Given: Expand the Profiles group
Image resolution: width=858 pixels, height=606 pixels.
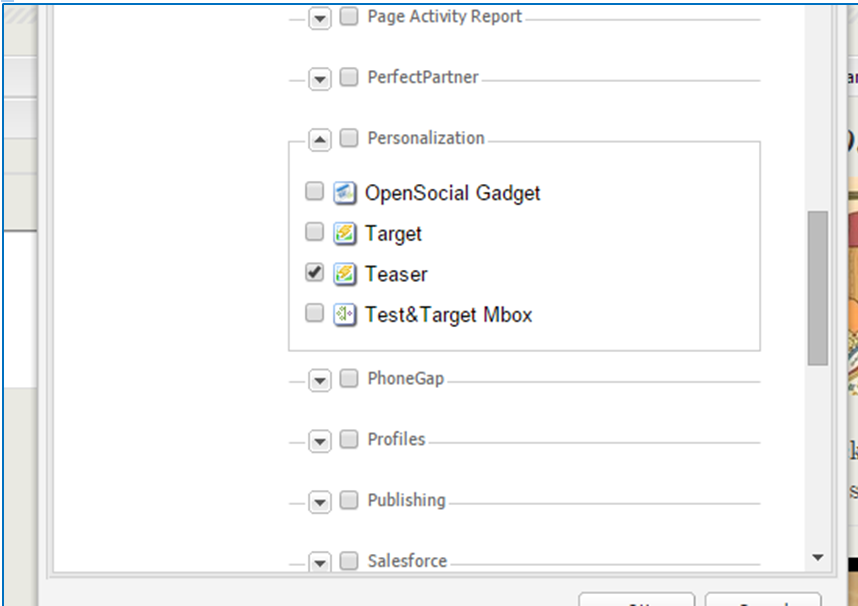Looking at the screenshot, I should click(x=319, y=442).
